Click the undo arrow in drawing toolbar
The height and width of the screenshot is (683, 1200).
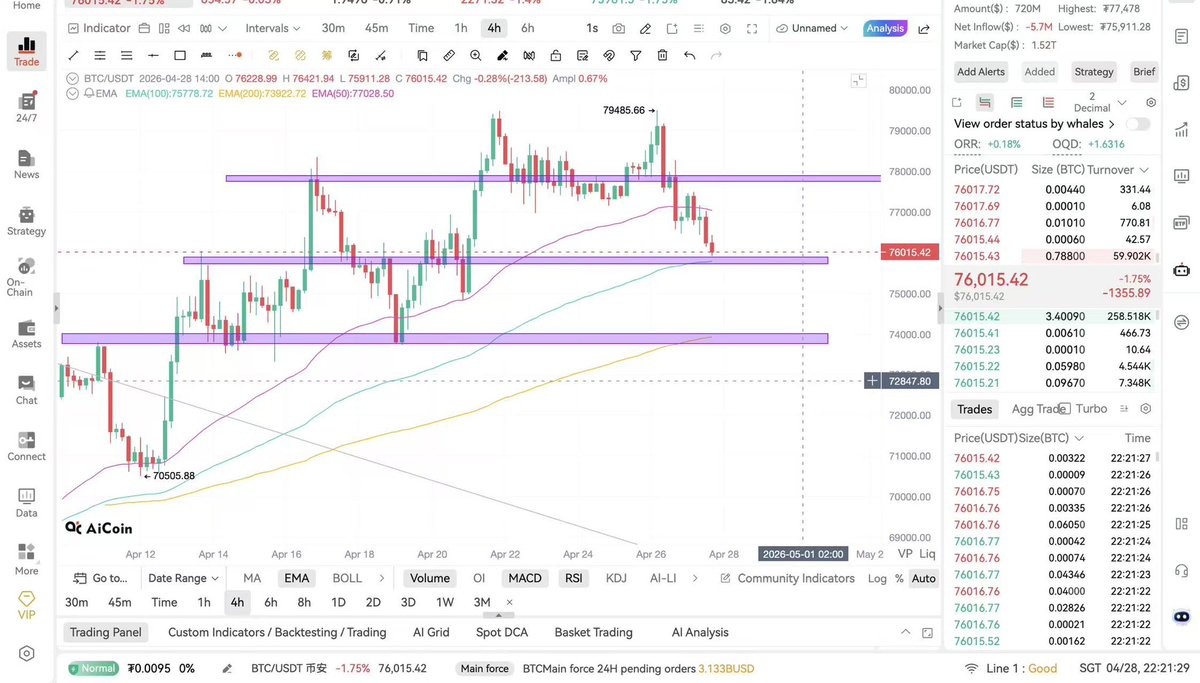(690, 56)
